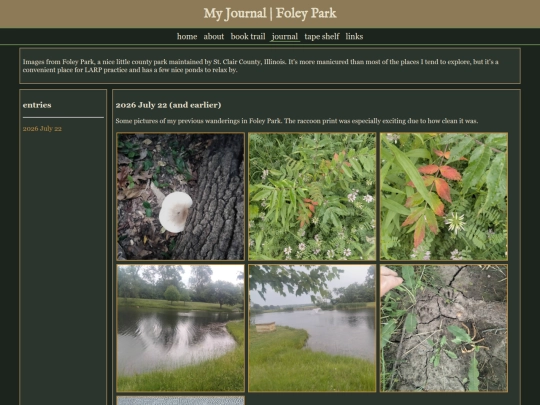View the close-up red leaves photo
Image resolution: width=540 pixels, height=405 pixels.
tap(444, 196)
